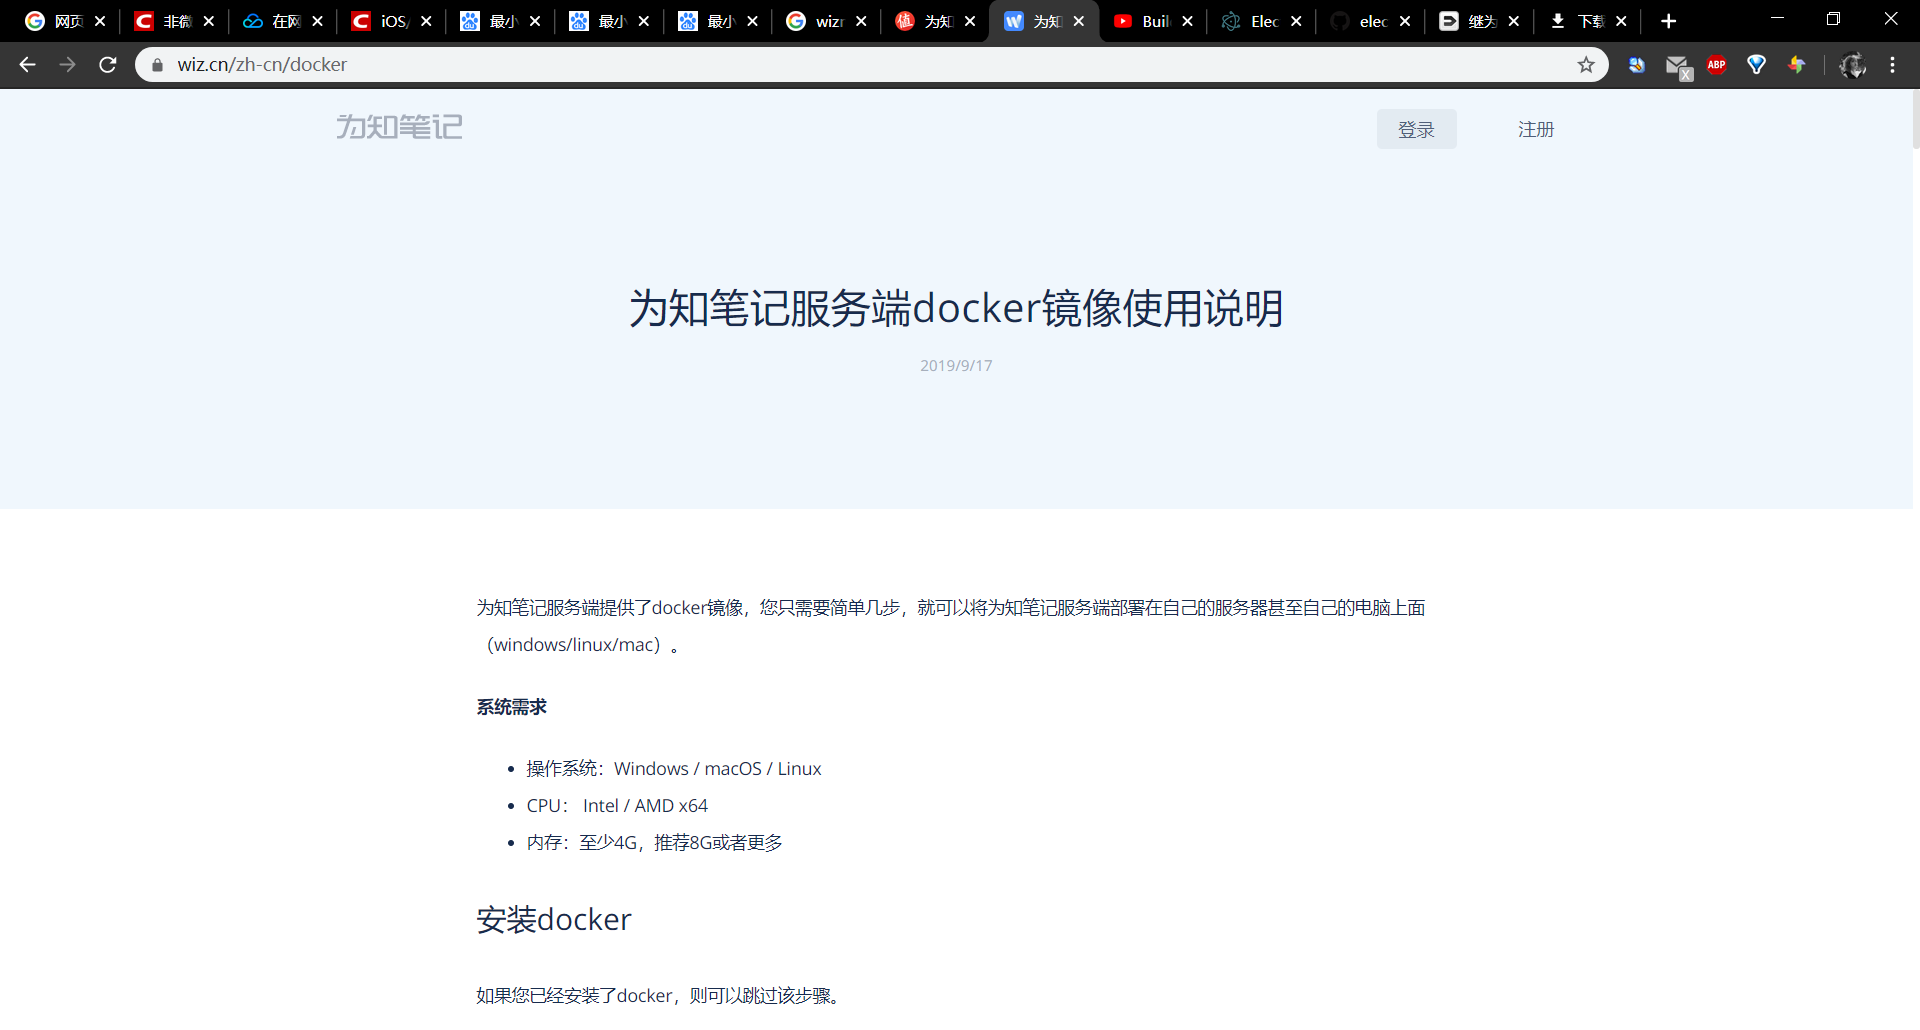This screenshot has width=1920, height=1030.
Task: Click the 如果您已经安装了docker paragraph
Action: [661, 996]
